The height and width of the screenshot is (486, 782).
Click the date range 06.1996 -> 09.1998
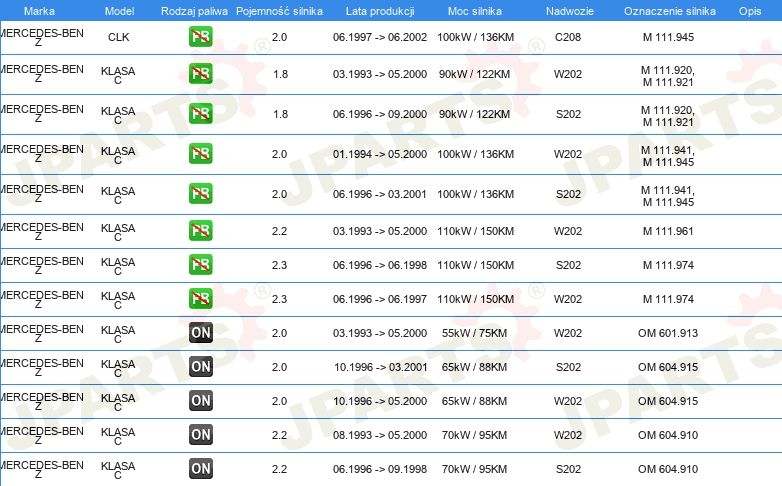[x=380, y=469]
